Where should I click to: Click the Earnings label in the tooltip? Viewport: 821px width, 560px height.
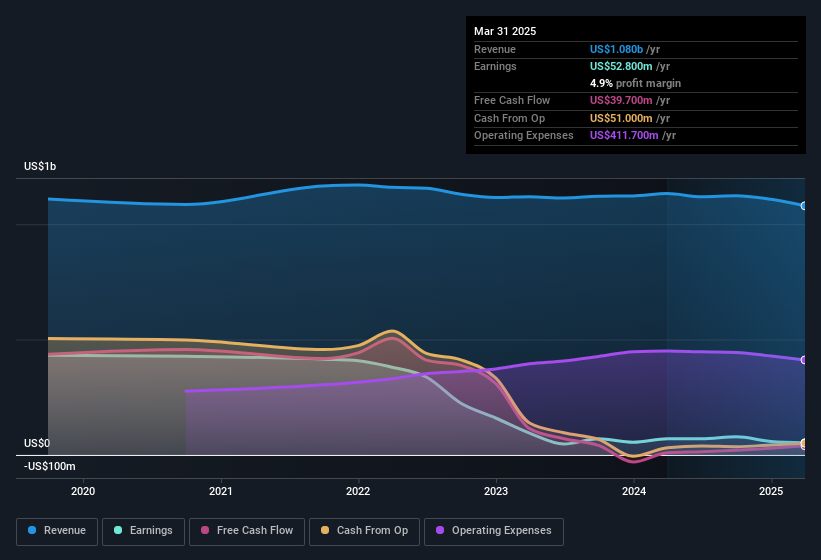(x=495, y=66)
